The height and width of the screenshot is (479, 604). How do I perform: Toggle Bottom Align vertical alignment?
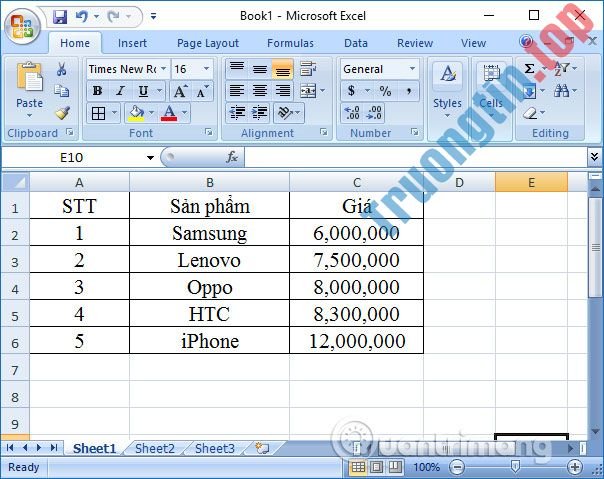pos(283,69)
